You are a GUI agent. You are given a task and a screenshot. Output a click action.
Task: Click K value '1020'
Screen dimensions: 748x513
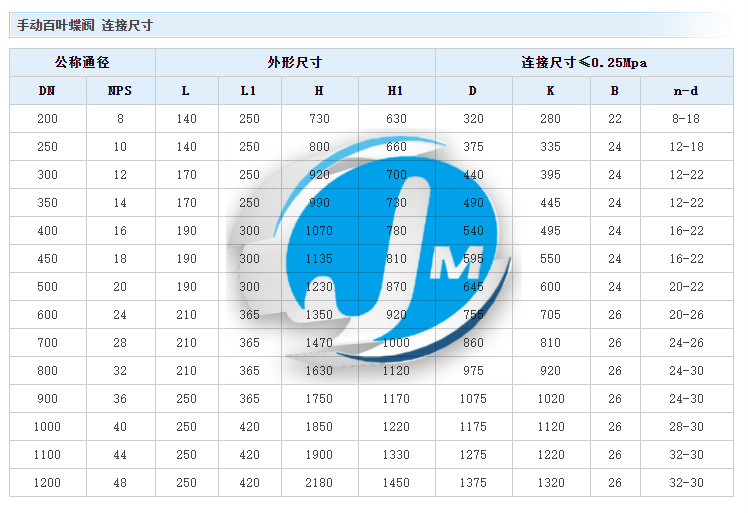click(551, 399)
